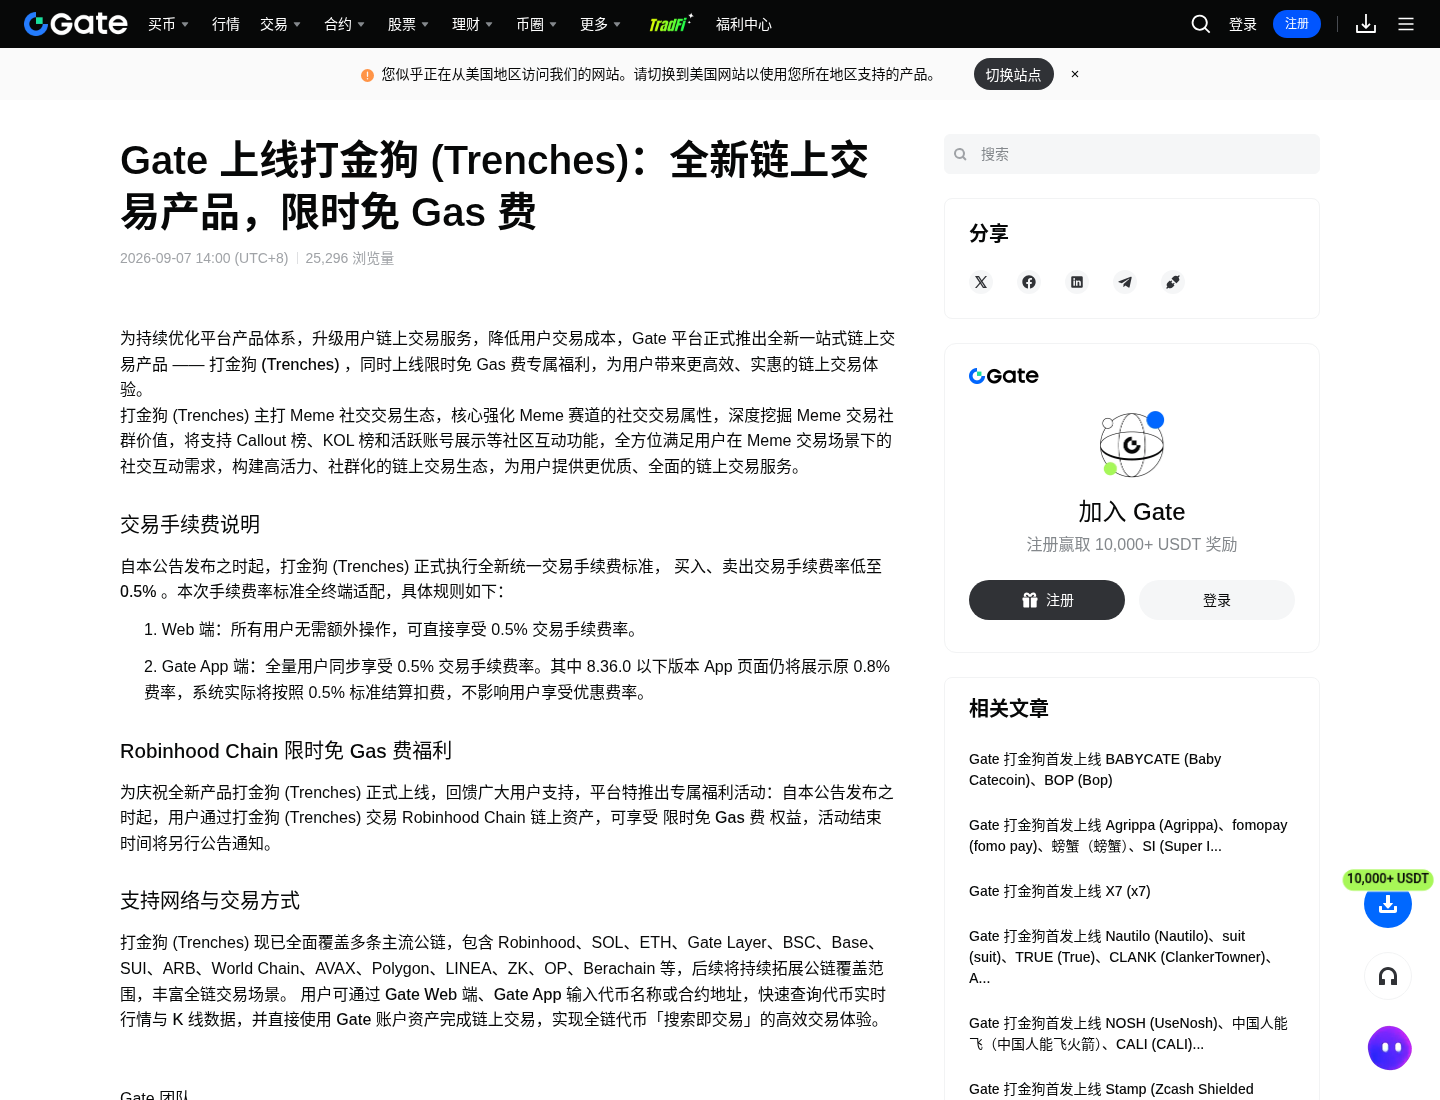
Task: Expand the 合约 dropdown menu
Action: coord(344,24)
